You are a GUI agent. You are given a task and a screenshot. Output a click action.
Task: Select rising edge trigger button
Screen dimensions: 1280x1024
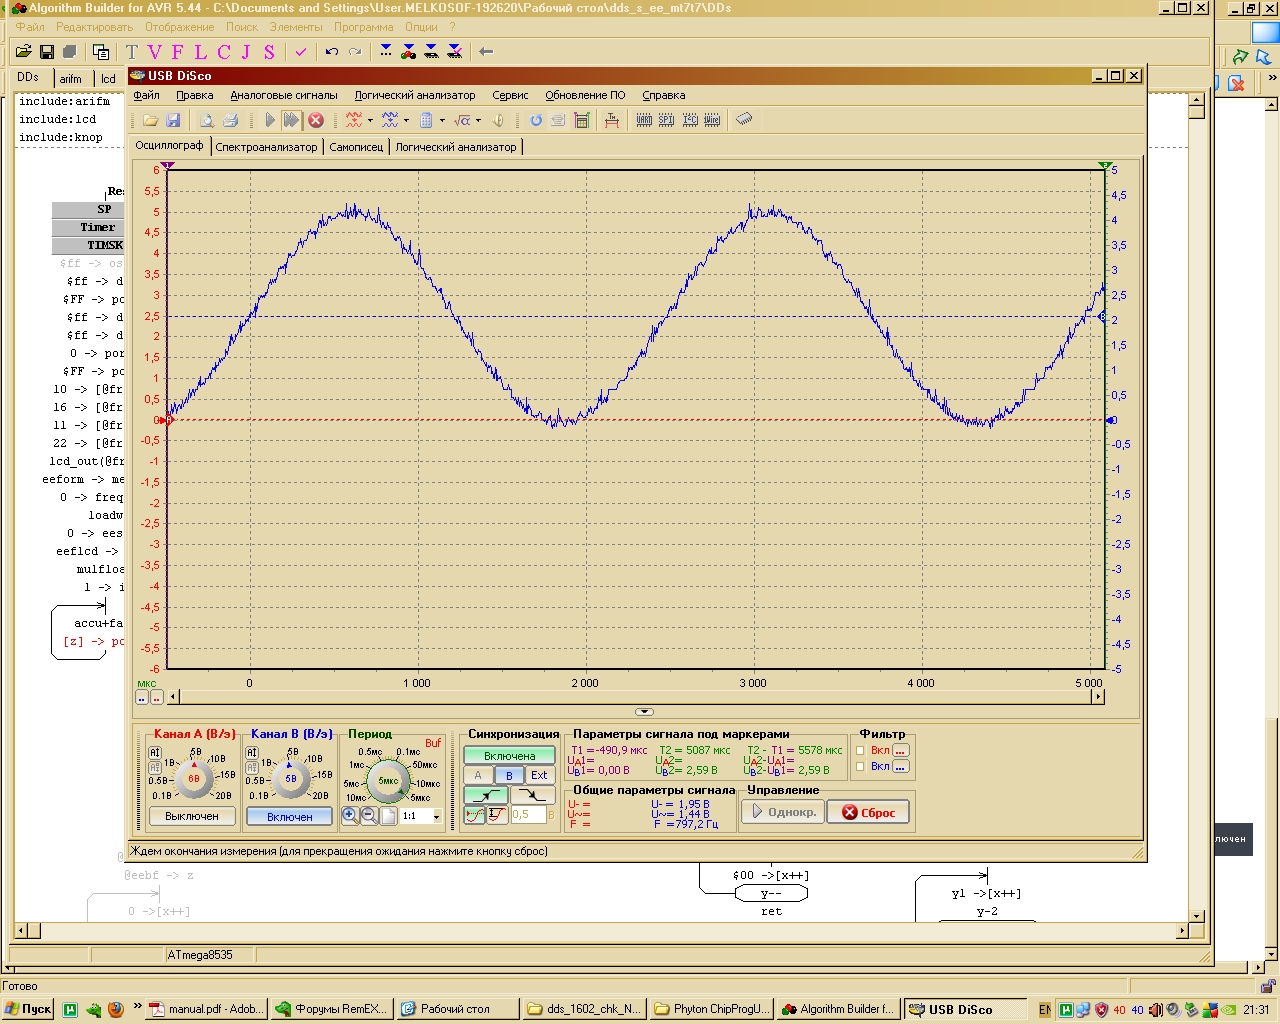click(486, 795)
